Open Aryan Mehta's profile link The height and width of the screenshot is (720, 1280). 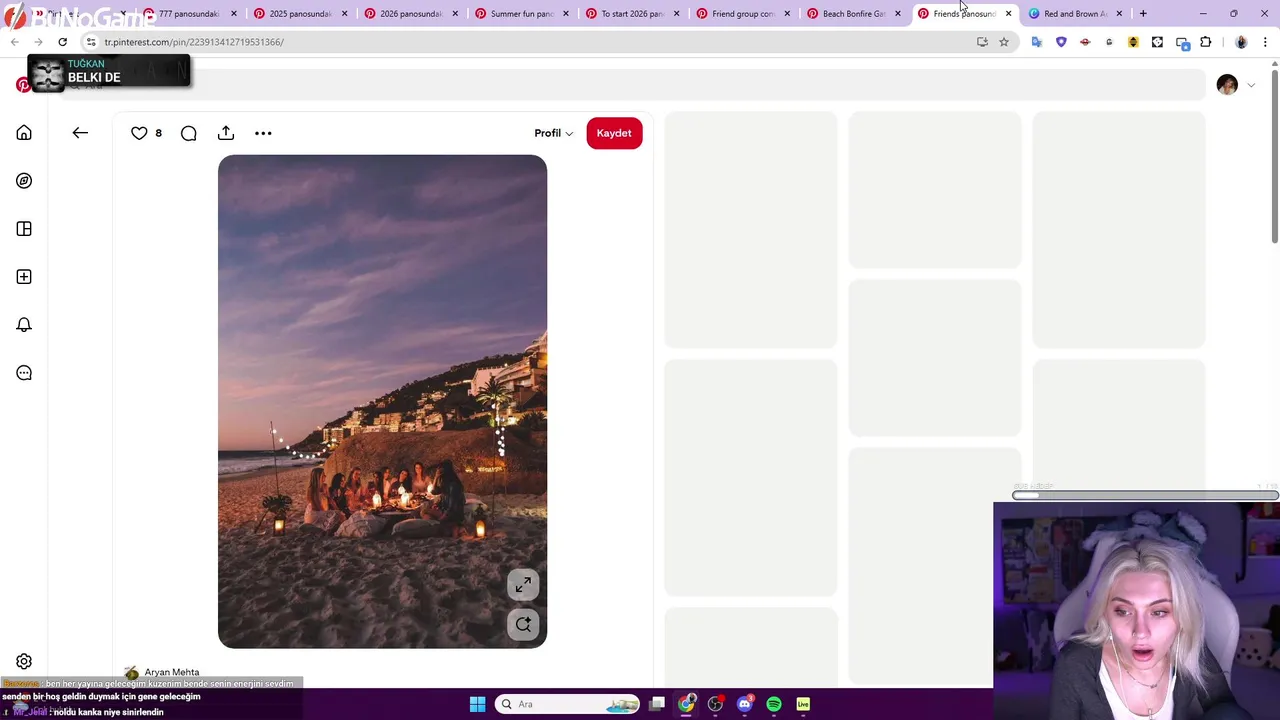point(171,672)
